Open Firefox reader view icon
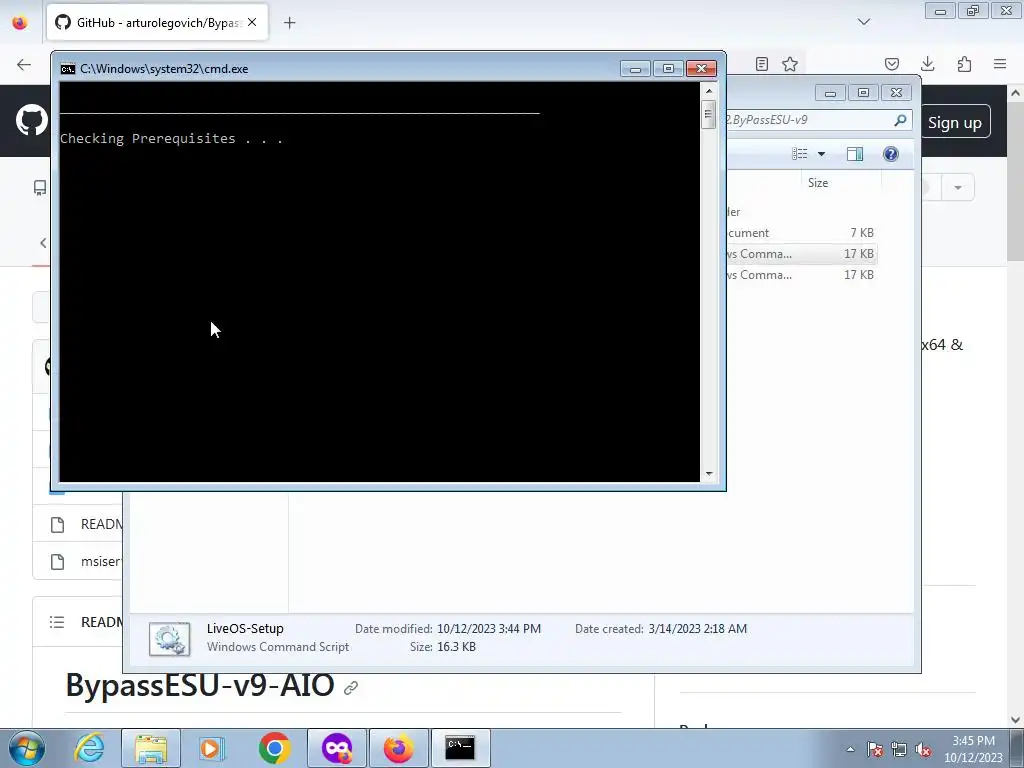 (x=761, y=64)
